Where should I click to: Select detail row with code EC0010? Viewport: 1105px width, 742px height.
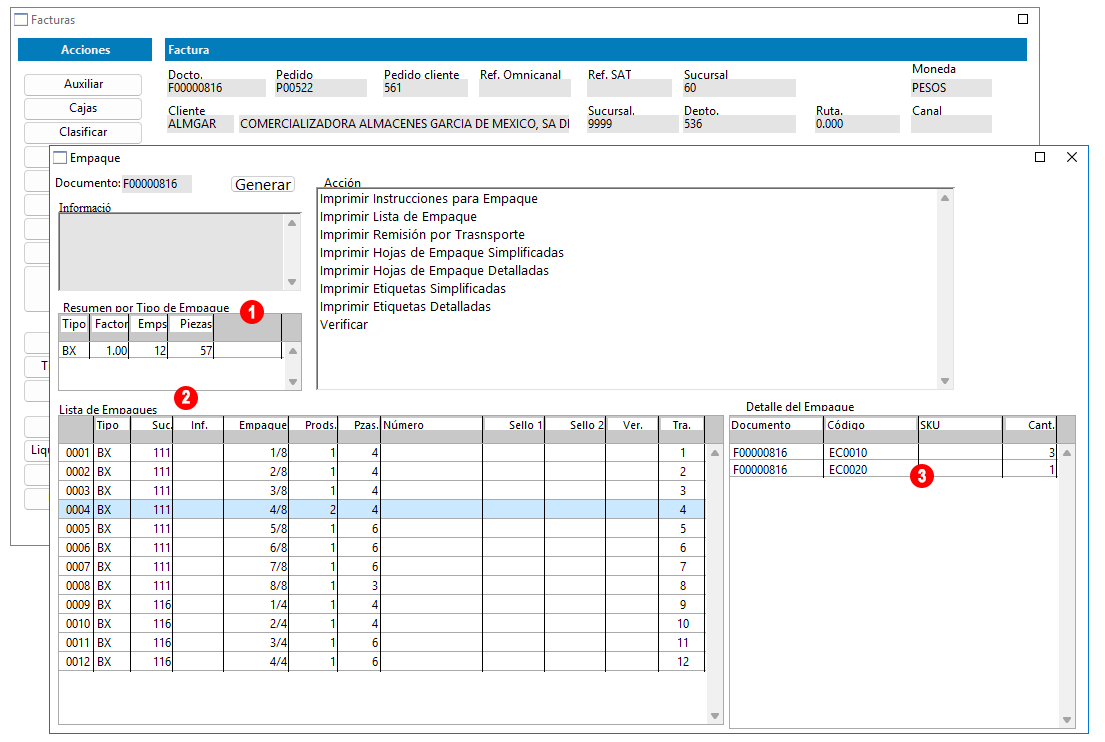point(893,452)
